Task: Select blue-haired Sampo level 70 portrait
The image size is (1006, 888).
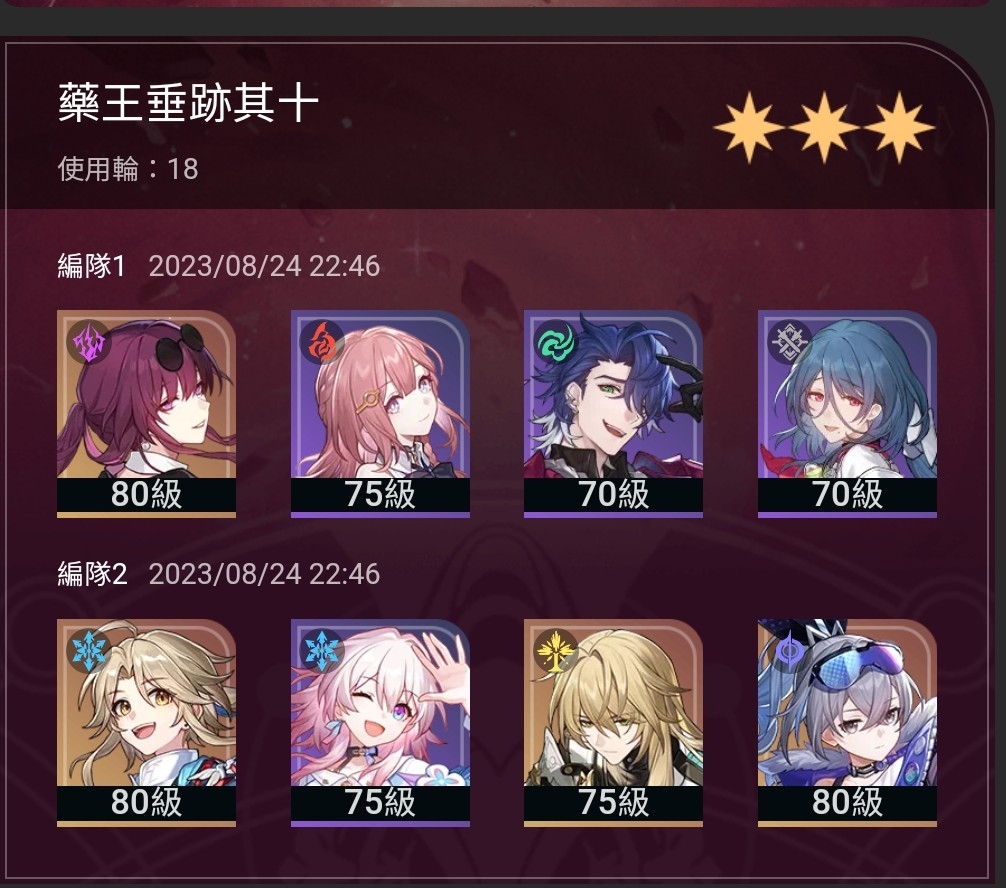Action: click(613, 414)
